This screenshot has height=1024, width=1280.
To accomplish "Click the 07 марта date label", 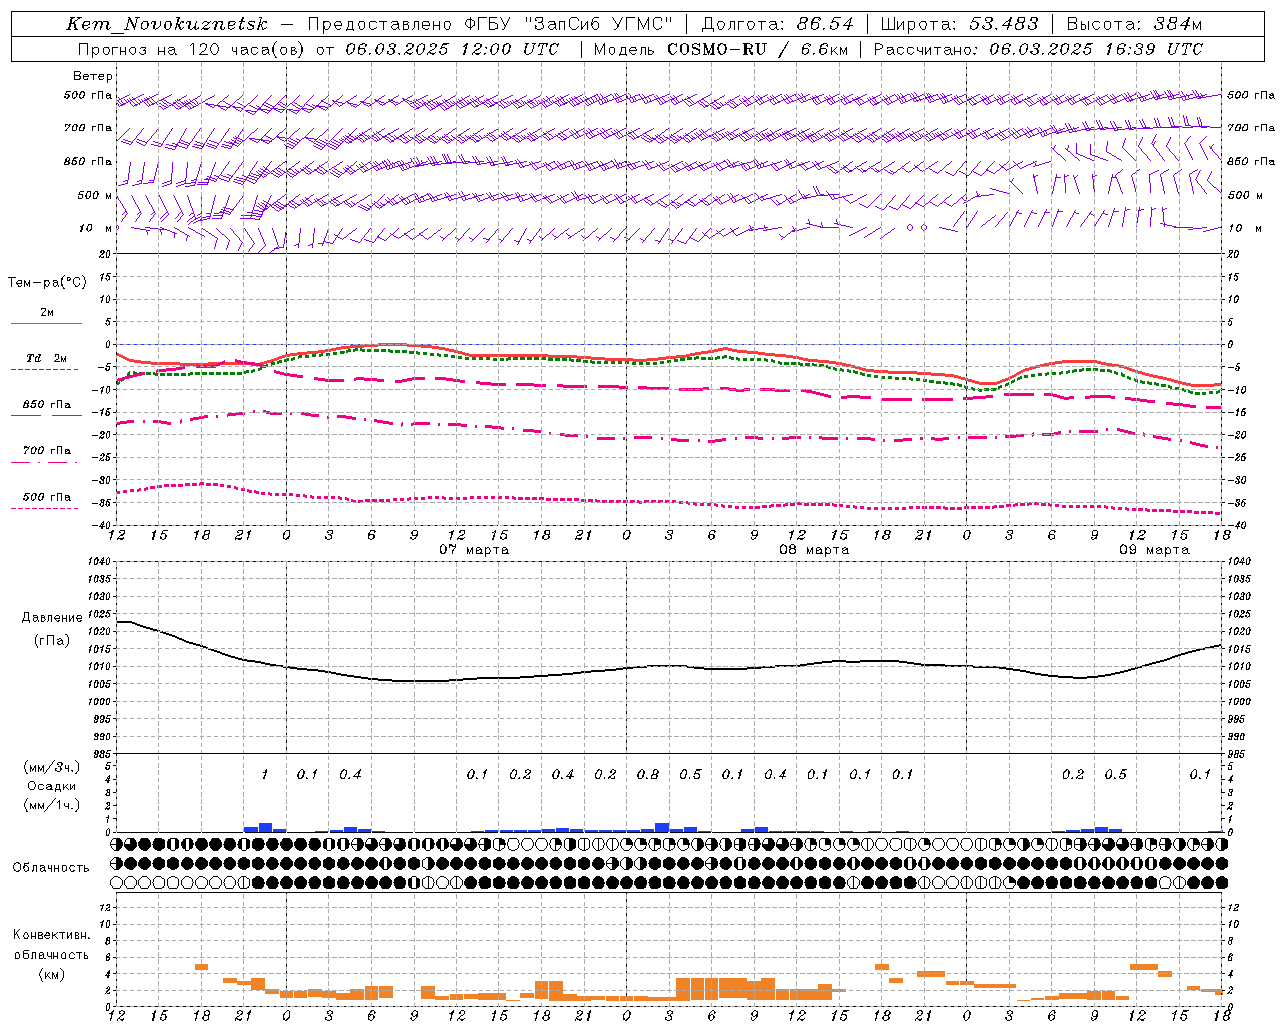I will pos(474,549).
